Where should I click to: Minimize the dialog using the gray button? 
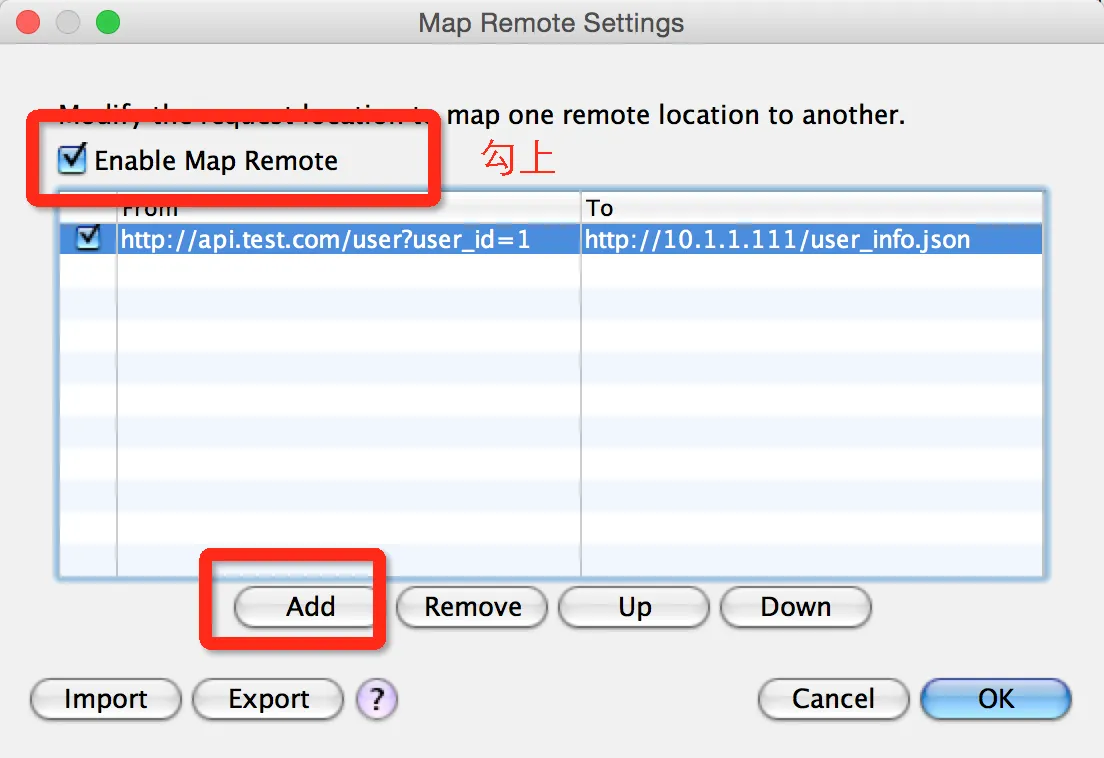click(68, 22)
